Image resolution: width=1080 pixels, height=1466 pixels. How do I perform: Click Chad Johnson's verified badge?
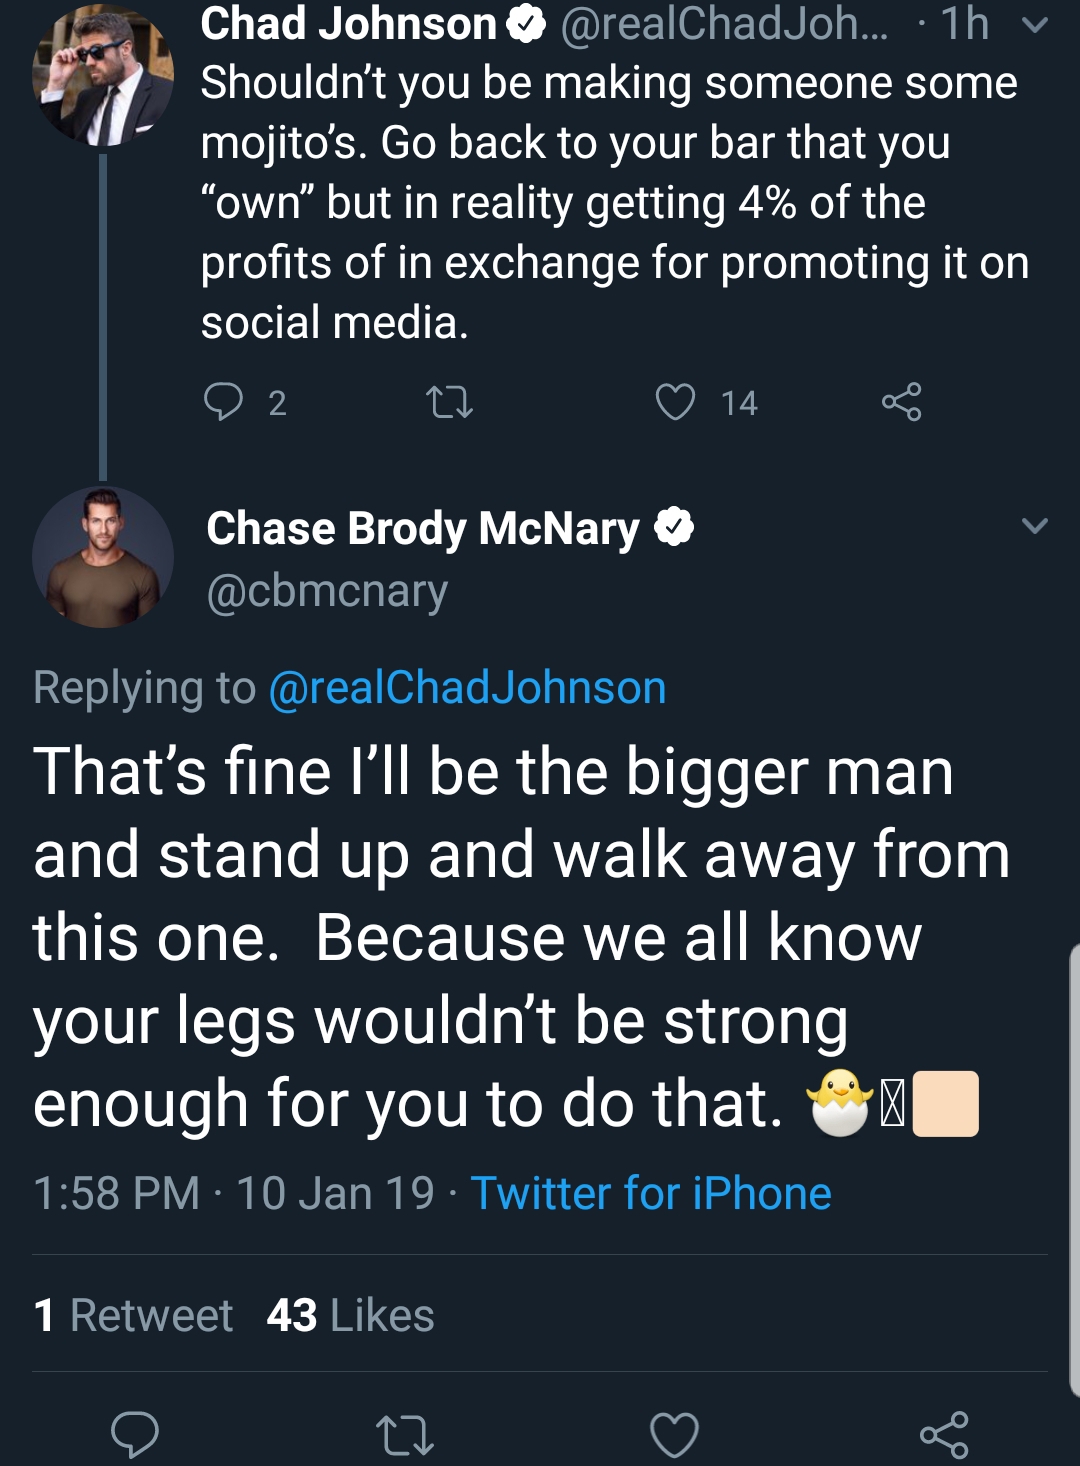click(526, 24)
